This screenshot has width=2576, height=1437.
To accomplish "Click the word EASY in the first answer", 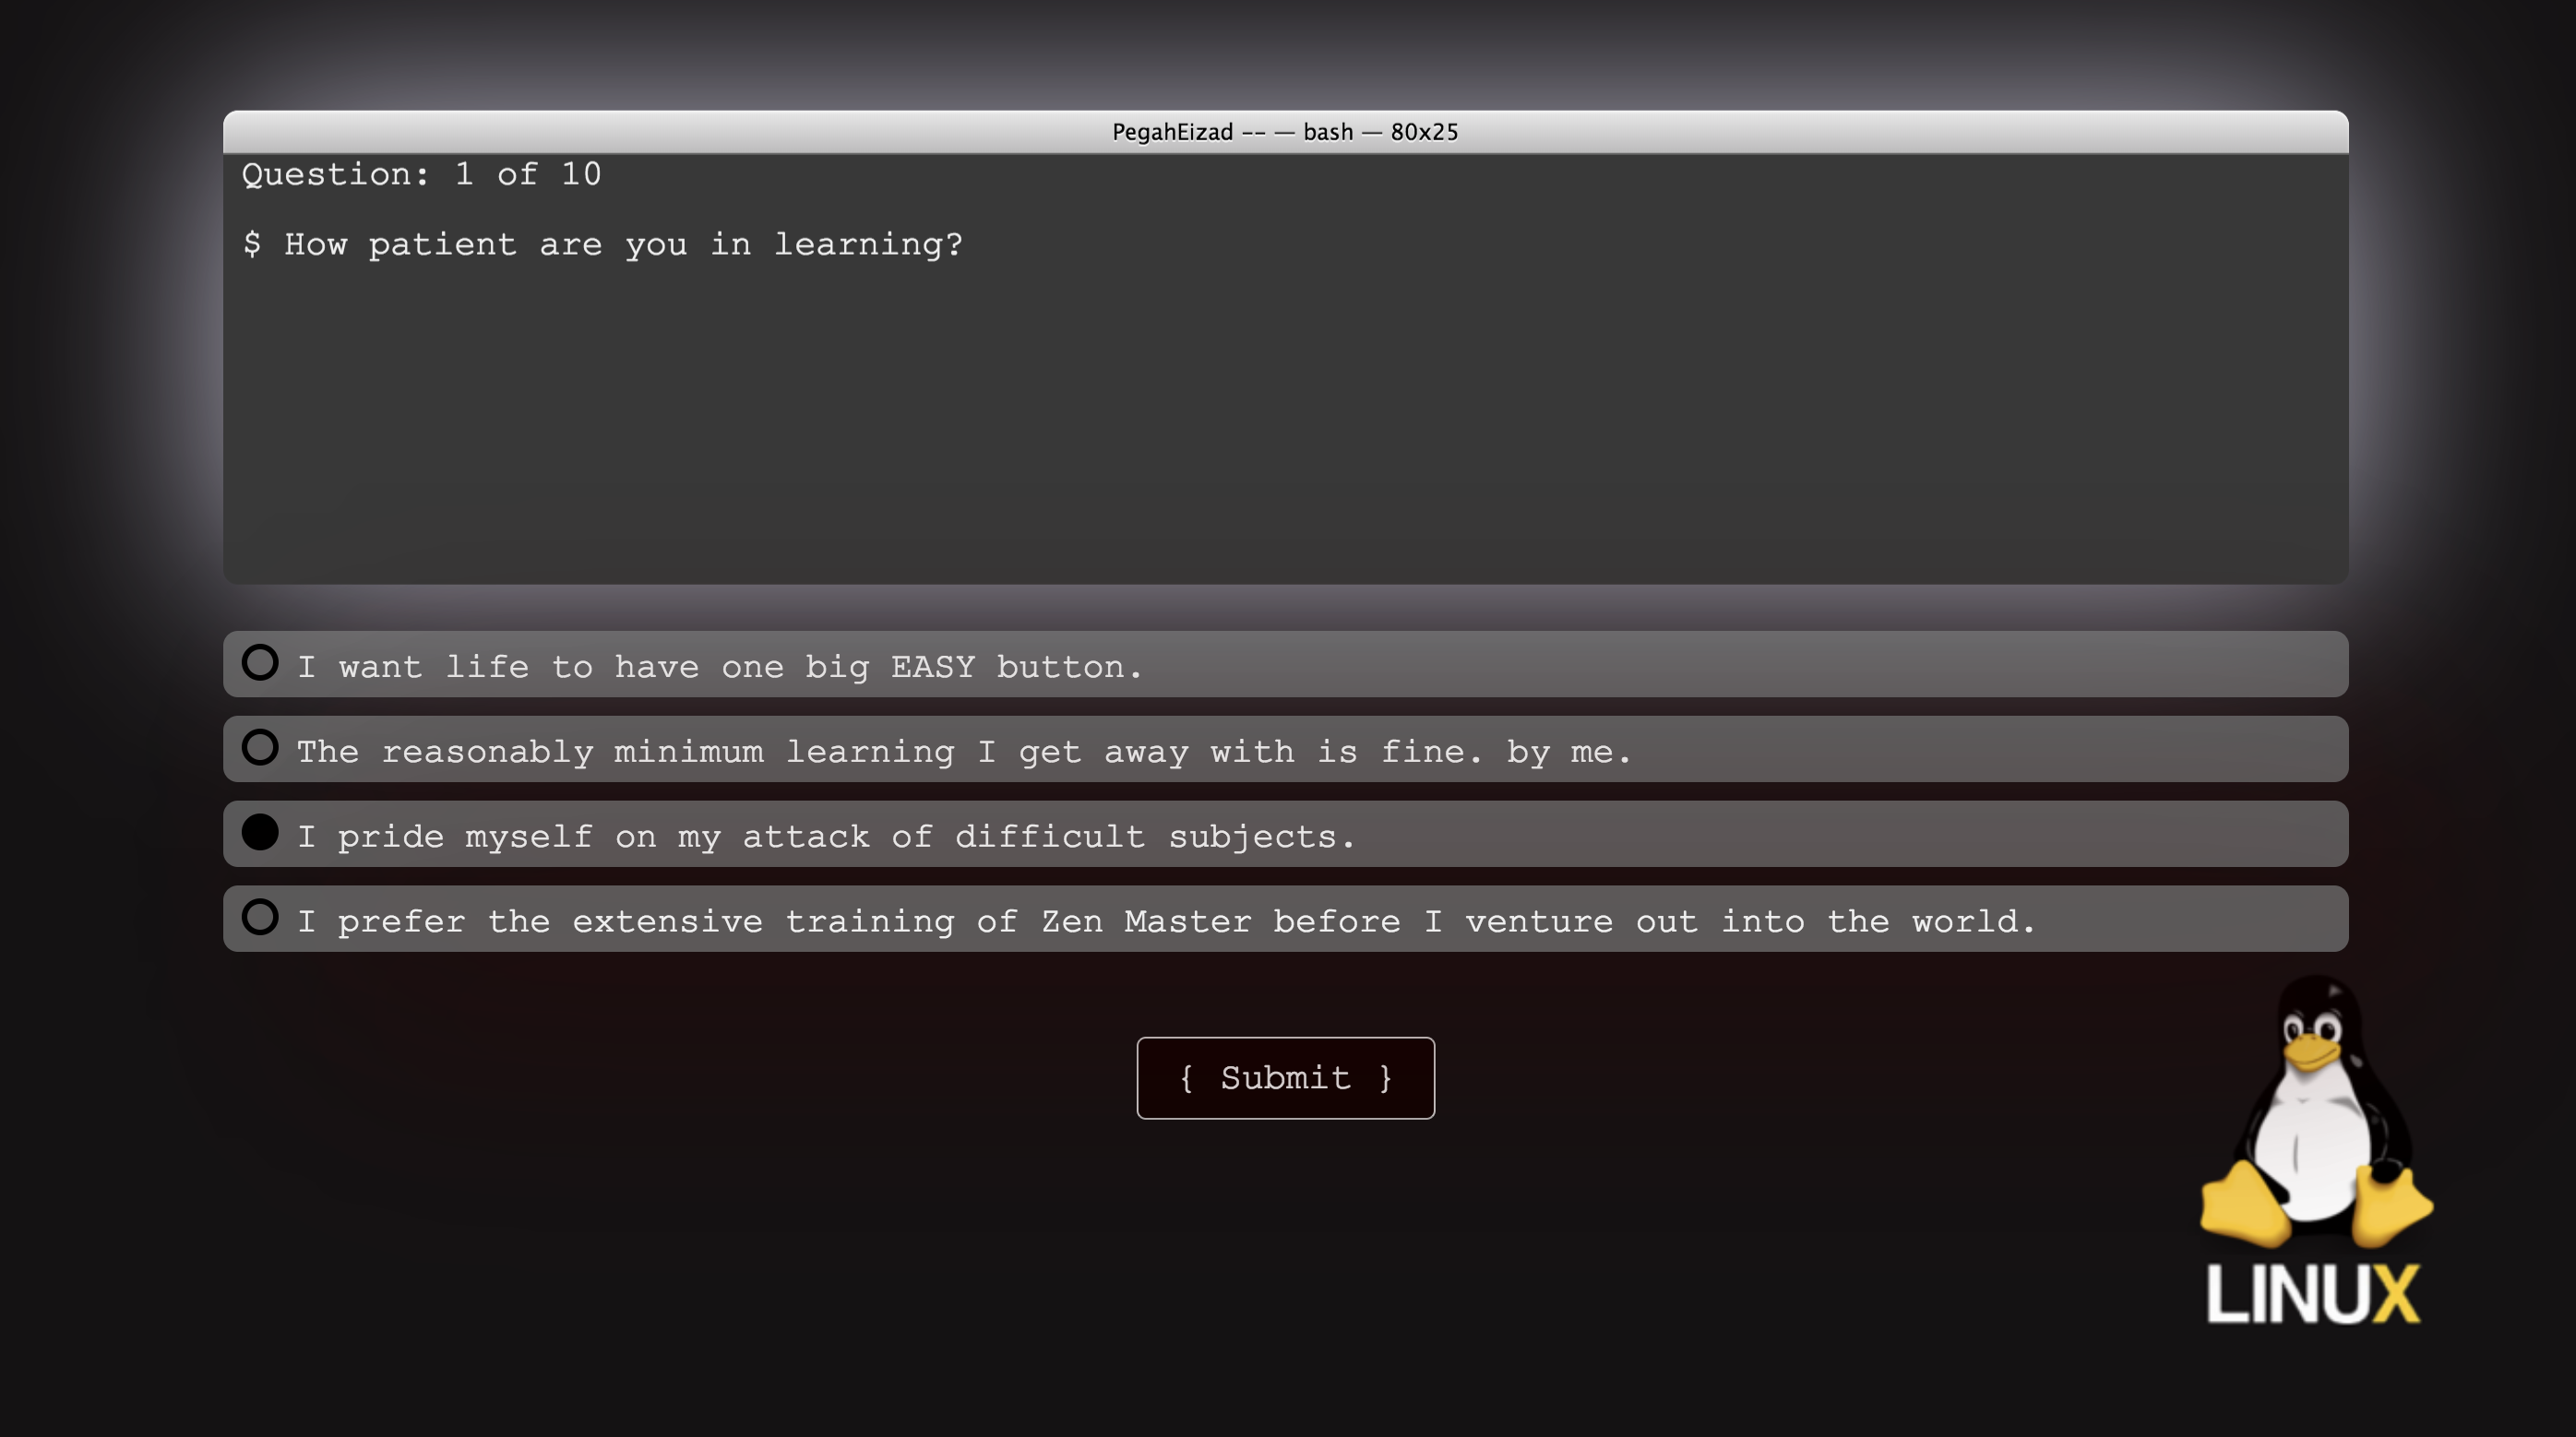I will (932, 666).
